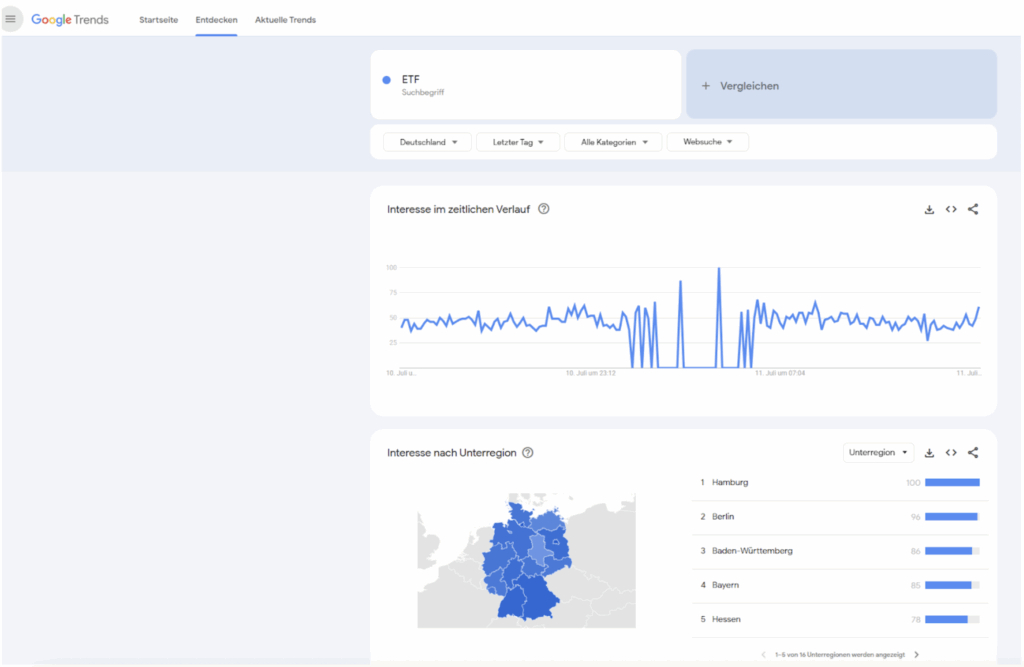This screenshot has height=667, width=1024.
Task: Share the Interesse im zeitlichen Verlauf chart
Action: (x=973, y=209)
